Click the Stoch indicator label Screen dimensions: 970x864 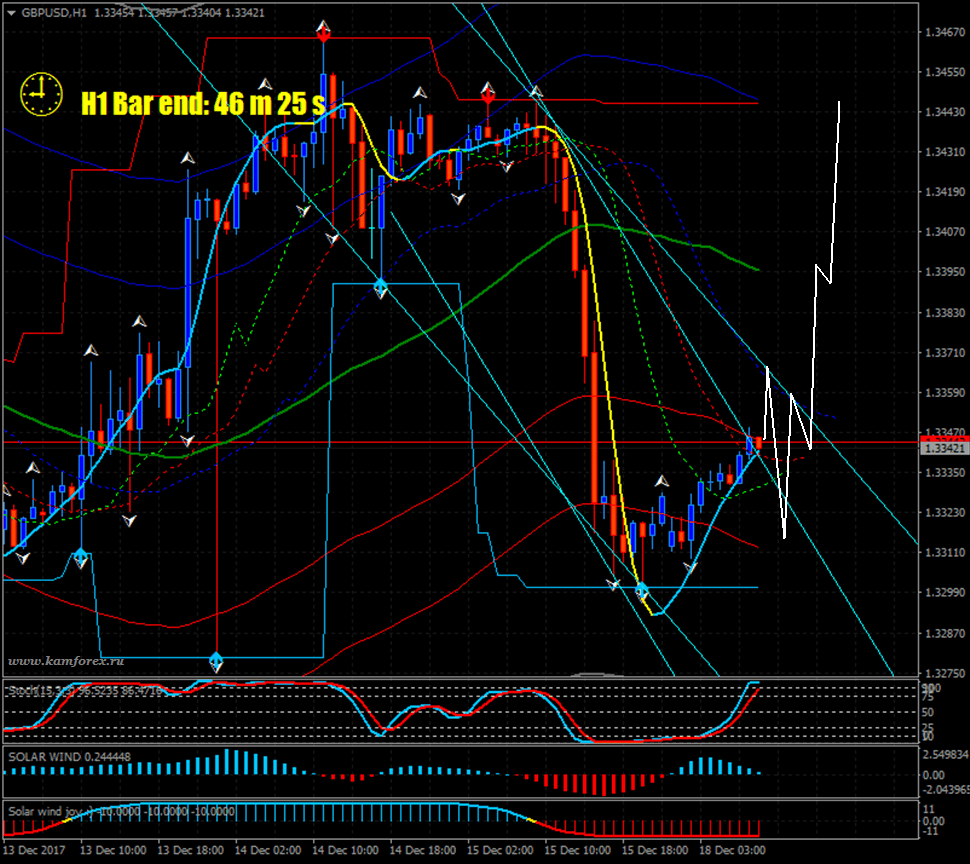pos(84,690)
